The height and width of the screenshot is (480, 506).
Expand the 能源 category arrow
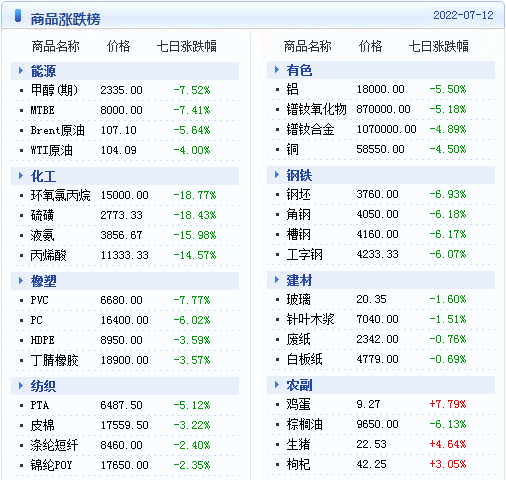pos(21,71)
